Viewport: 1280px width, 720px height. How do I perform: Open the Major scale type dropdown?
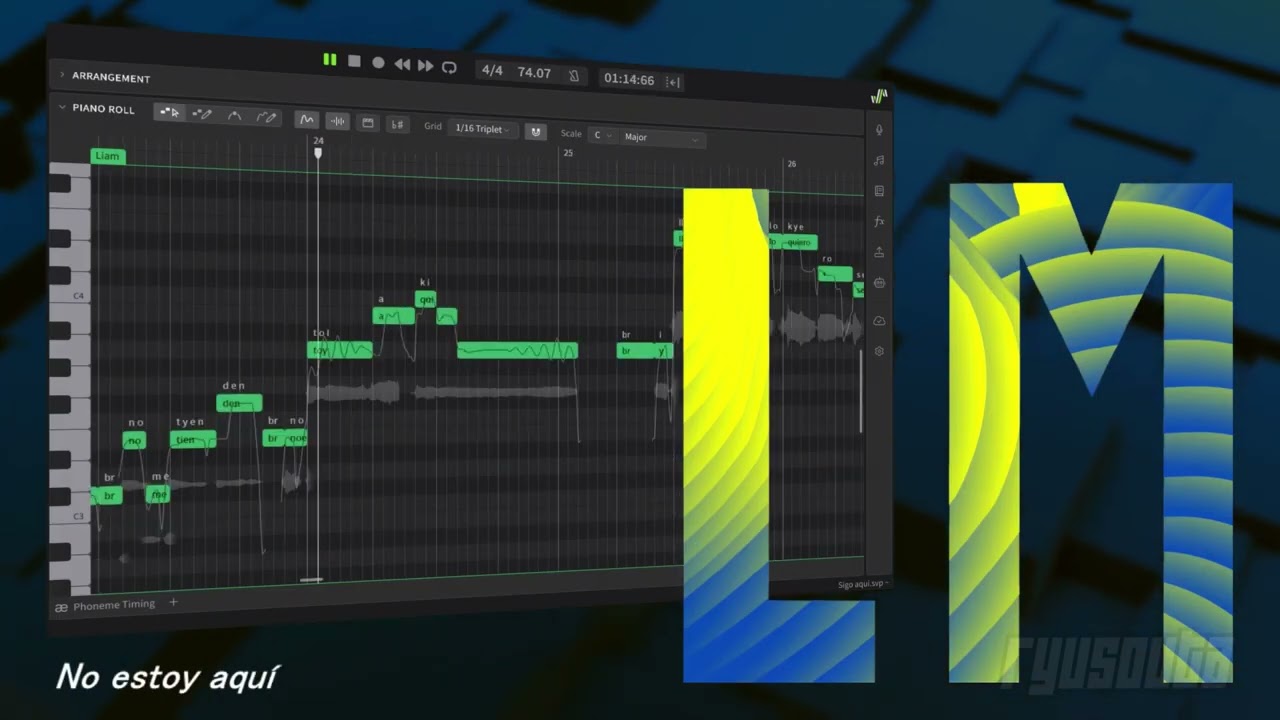(x=661, y=138)
